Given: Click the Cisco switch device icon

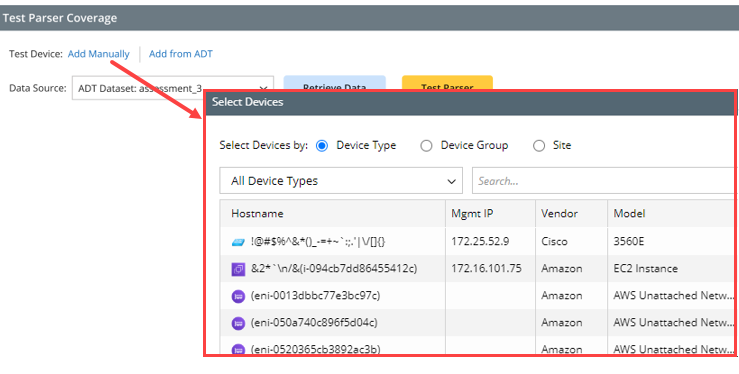Looking at the screenshot, I should [x=238, y=242].
